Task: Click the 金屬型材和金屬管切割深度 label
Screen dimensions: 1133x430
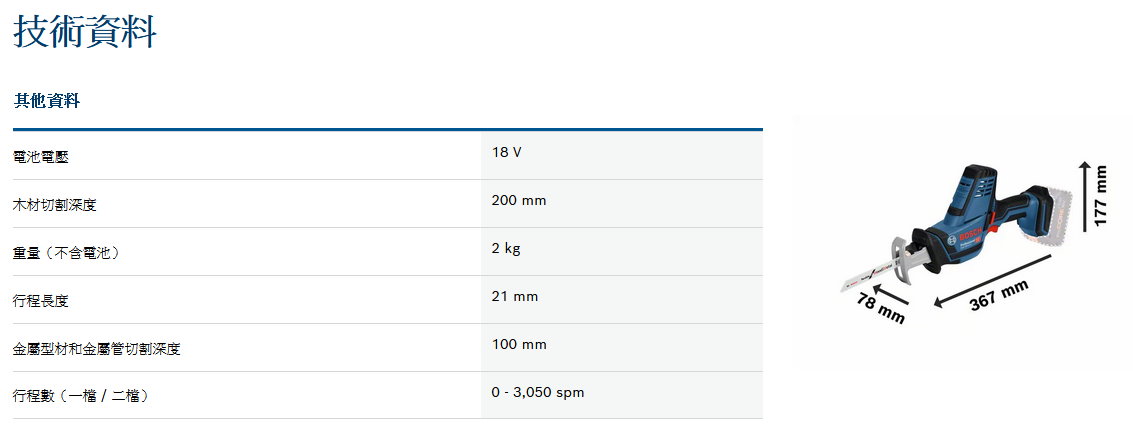Action: [97, 349]
